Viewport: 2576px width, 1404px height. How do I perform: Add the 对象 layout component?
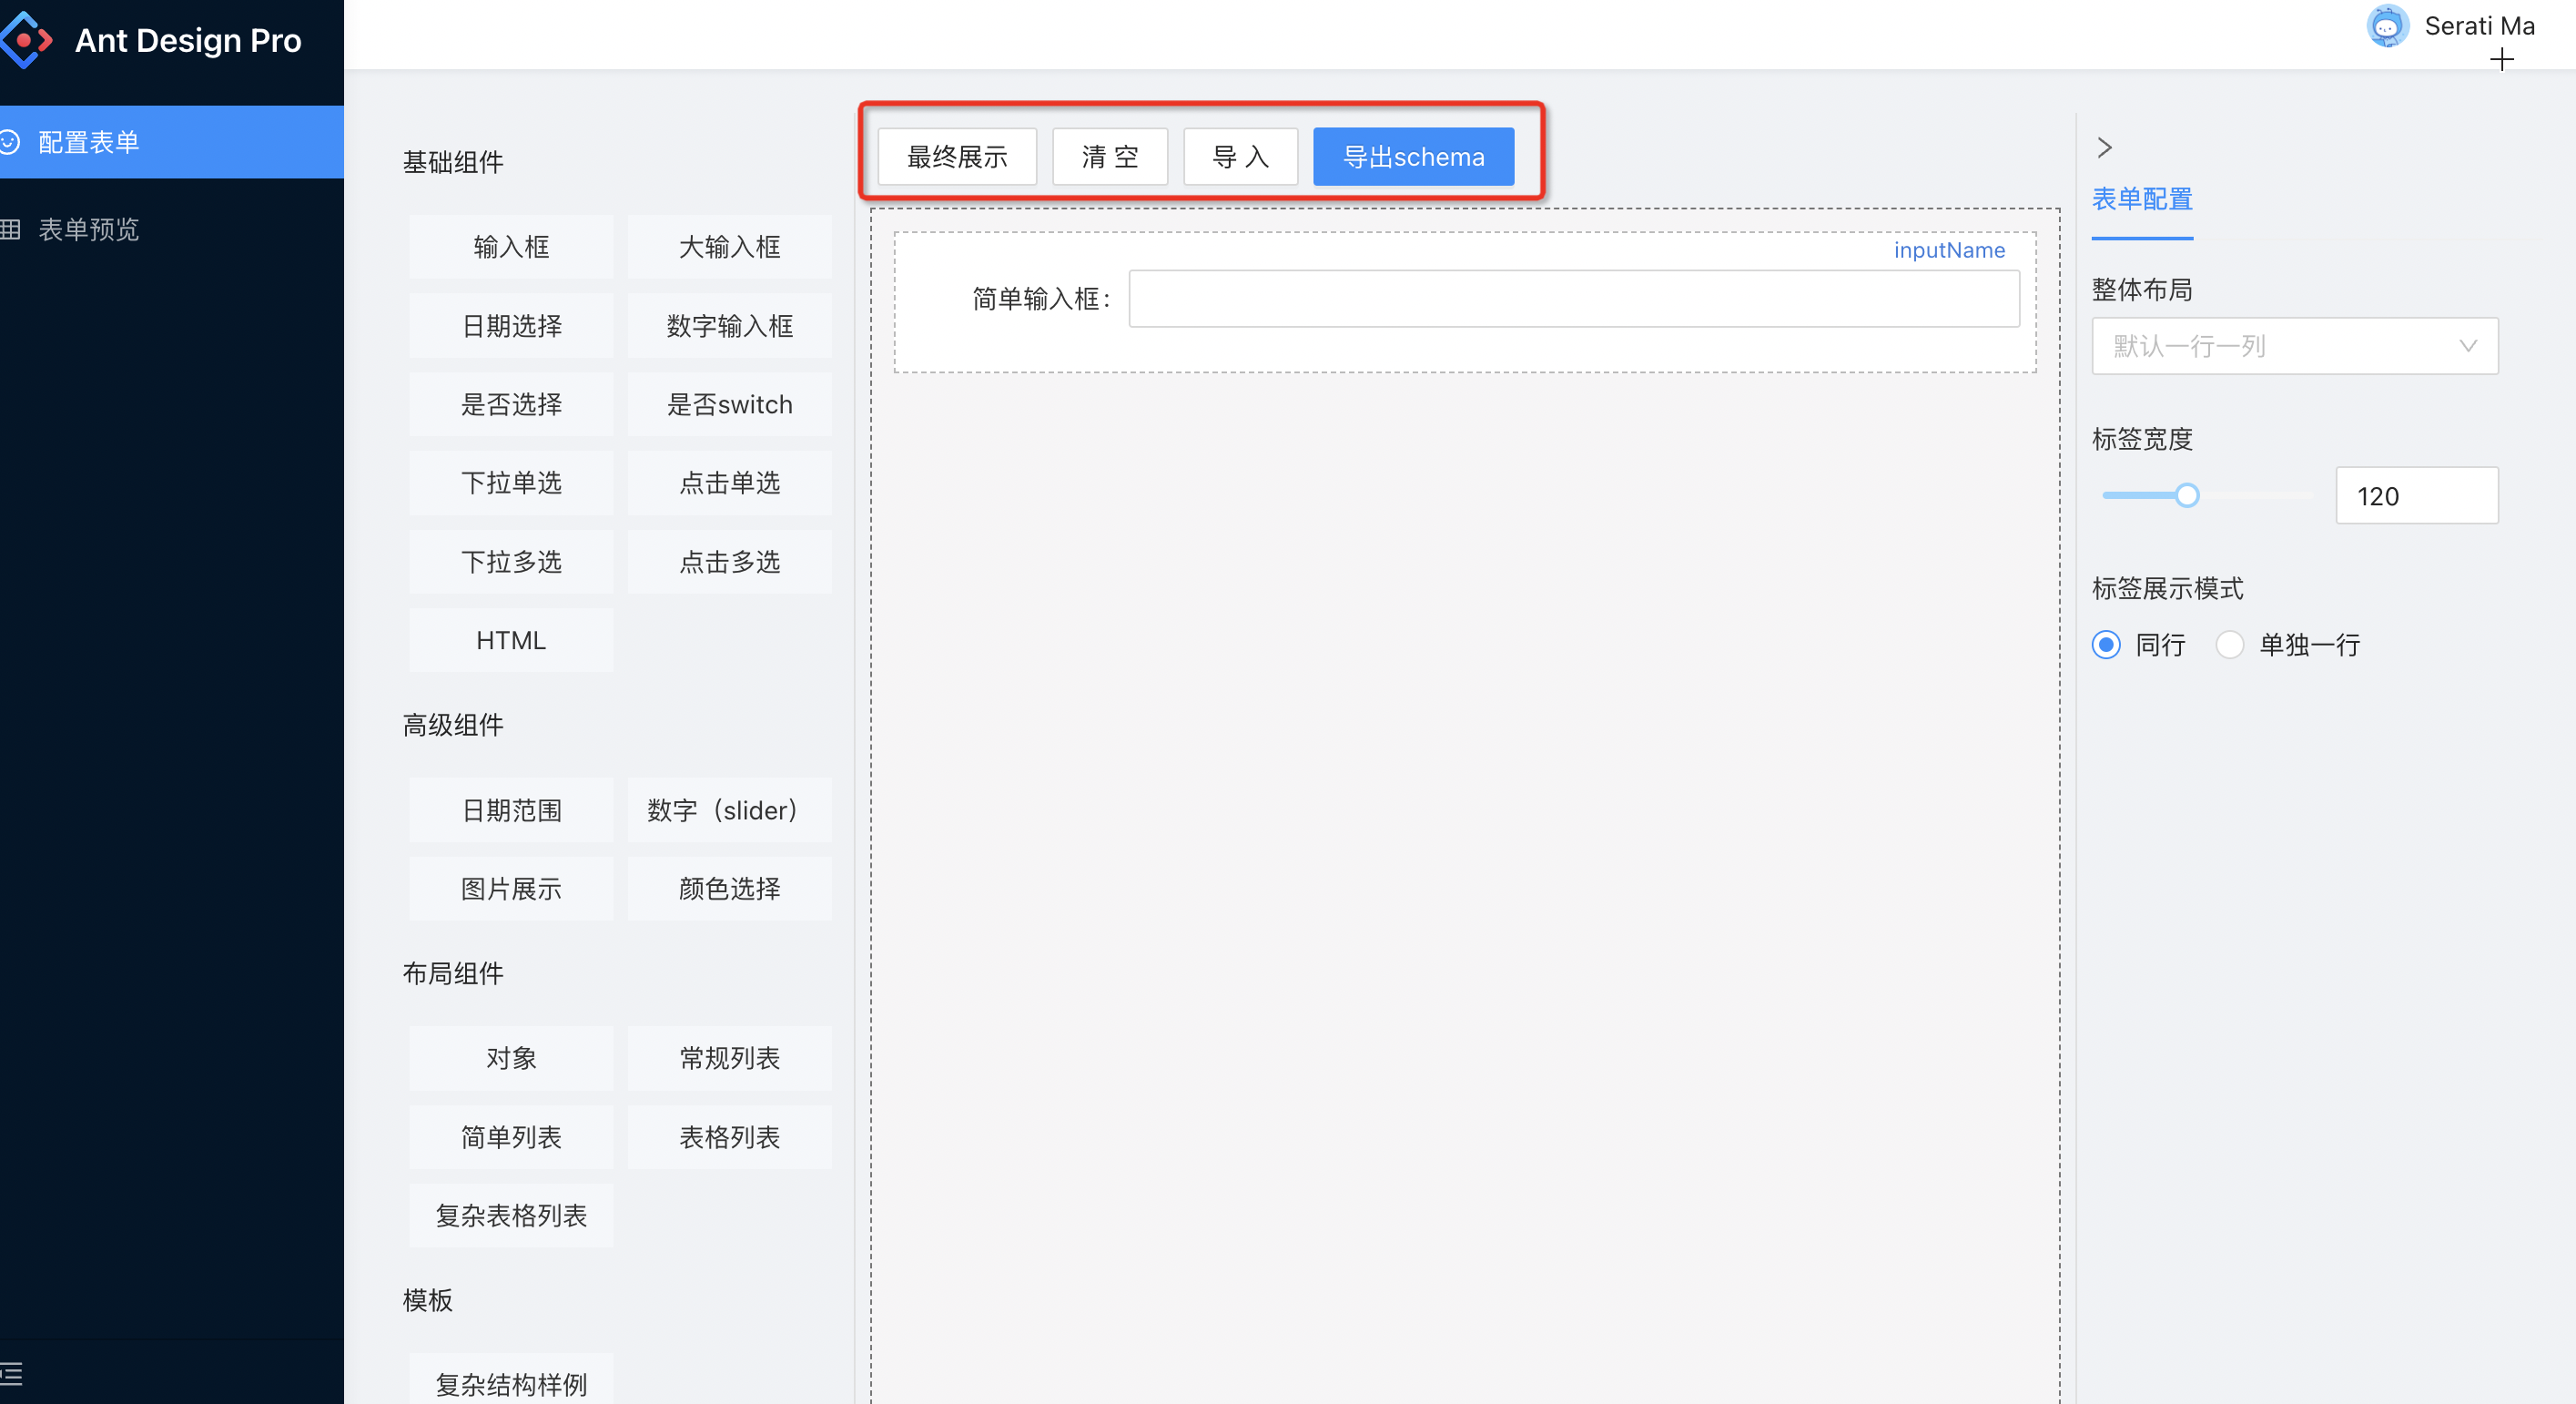[x=511, y=1058]
